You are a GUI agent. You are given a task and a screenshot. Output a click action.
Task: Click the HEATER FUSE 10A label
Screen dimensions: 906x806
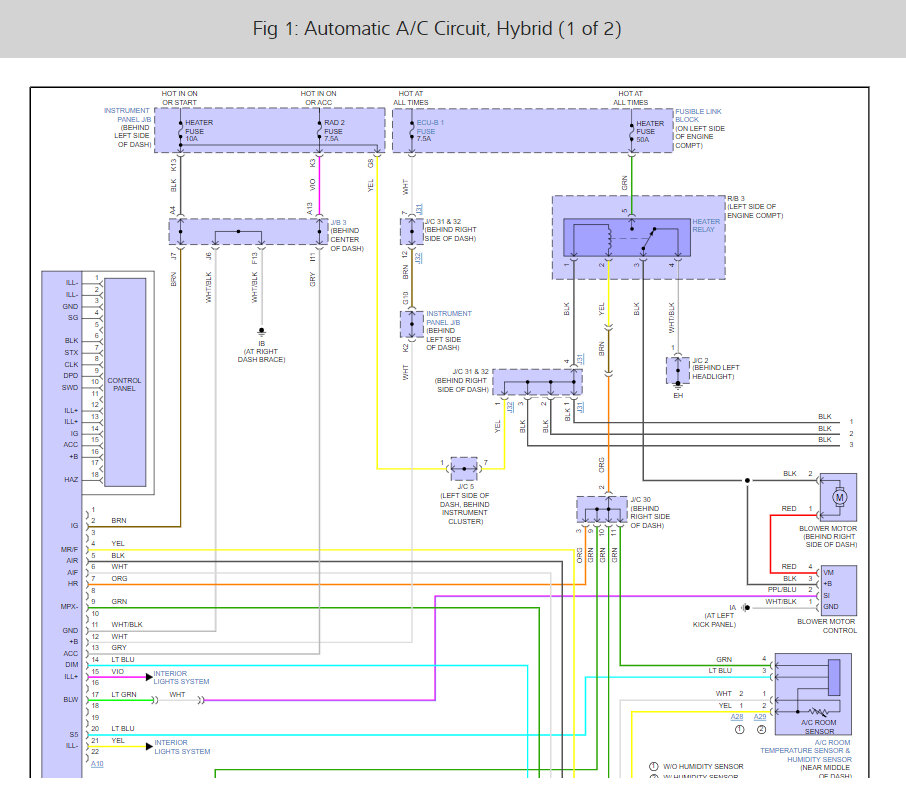(x=199, y=131)
